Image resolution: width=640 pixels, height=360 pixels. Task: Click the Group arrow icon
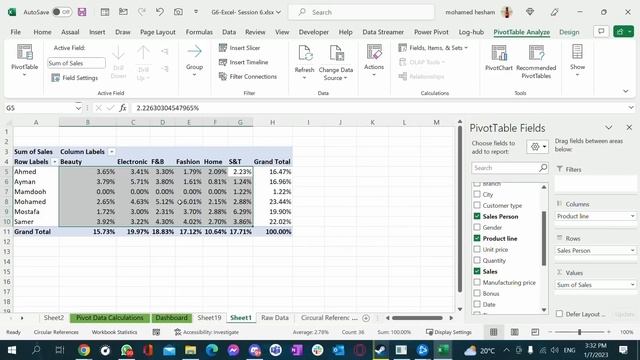[x=194, y=52]
